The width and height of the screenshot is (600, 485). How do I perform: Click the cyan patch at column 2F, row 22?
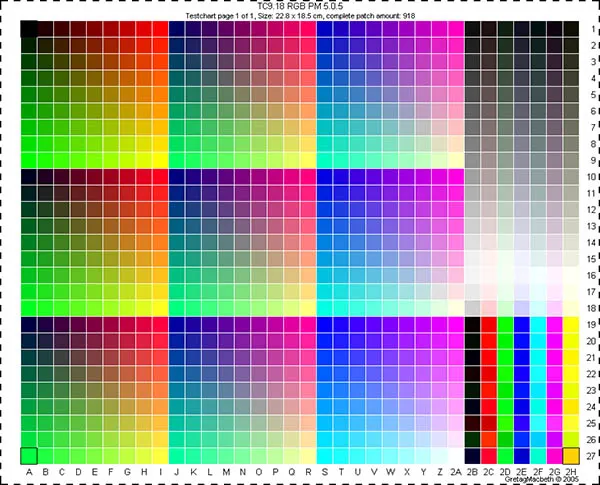[538, 373]
